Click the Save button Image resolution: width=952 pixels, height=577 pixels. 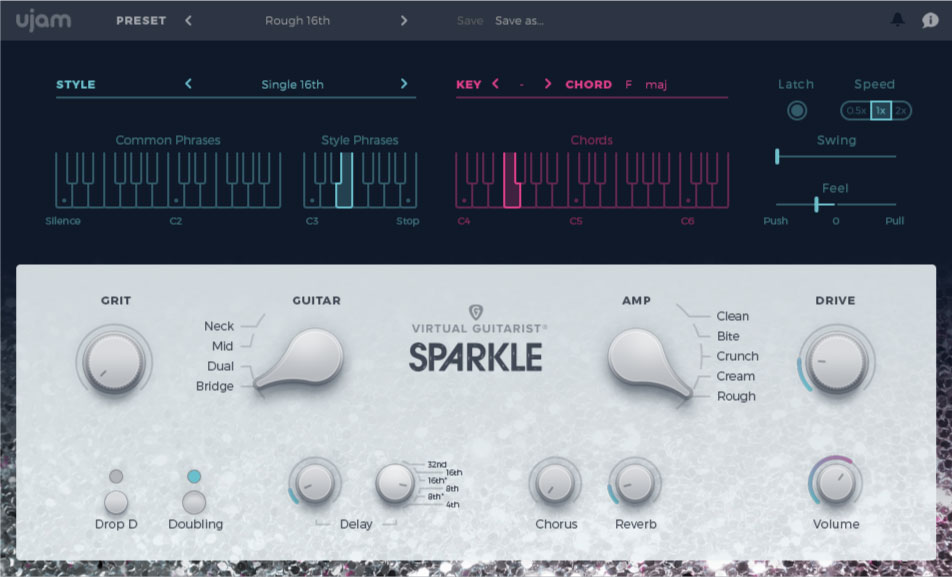click(470, 21)
